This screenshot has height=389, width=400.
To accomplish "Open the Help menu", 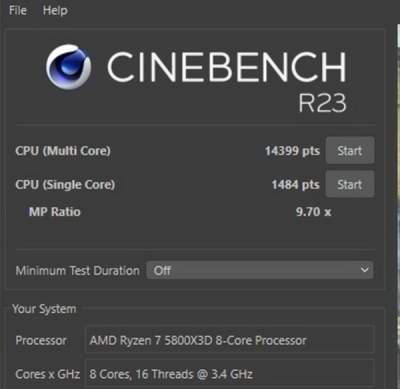I will pos(55,11).
